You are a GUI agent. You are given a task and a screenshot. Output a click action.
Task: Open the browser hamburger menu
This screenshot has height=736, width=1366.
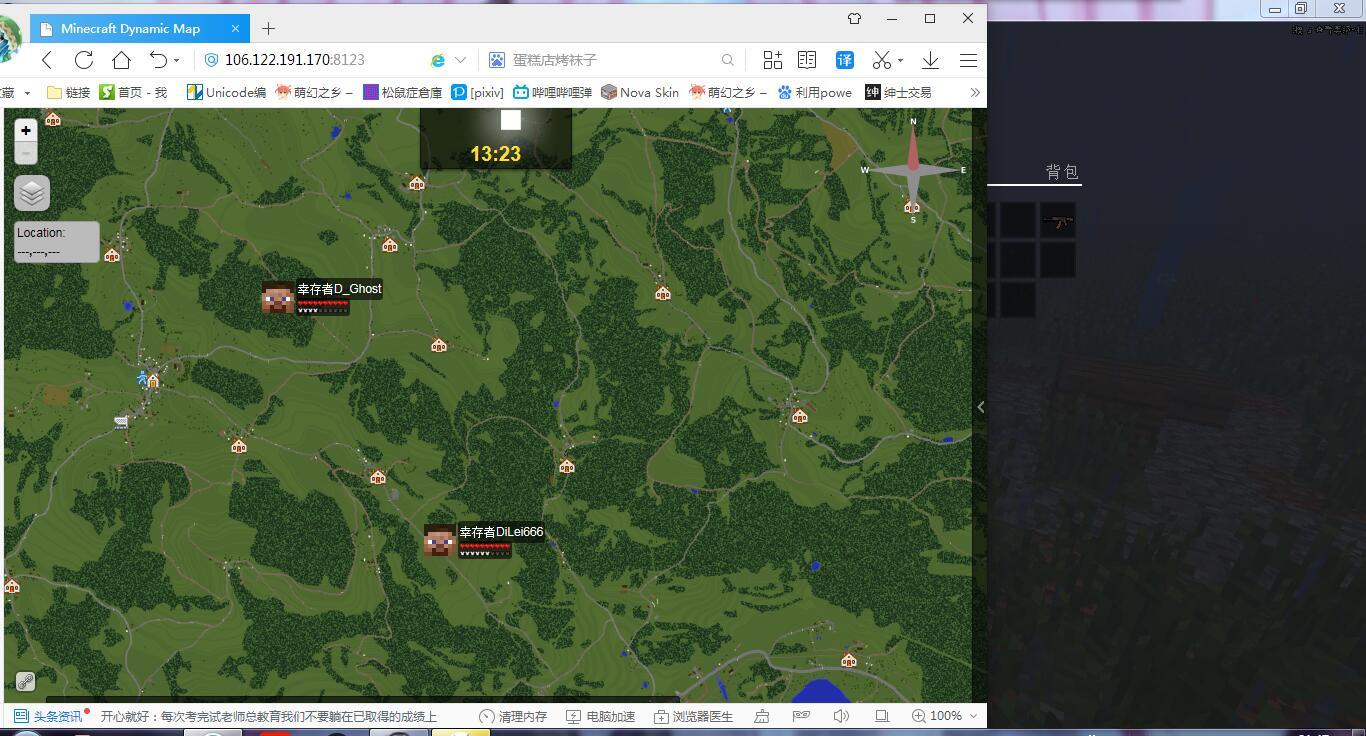pos(968,60)
